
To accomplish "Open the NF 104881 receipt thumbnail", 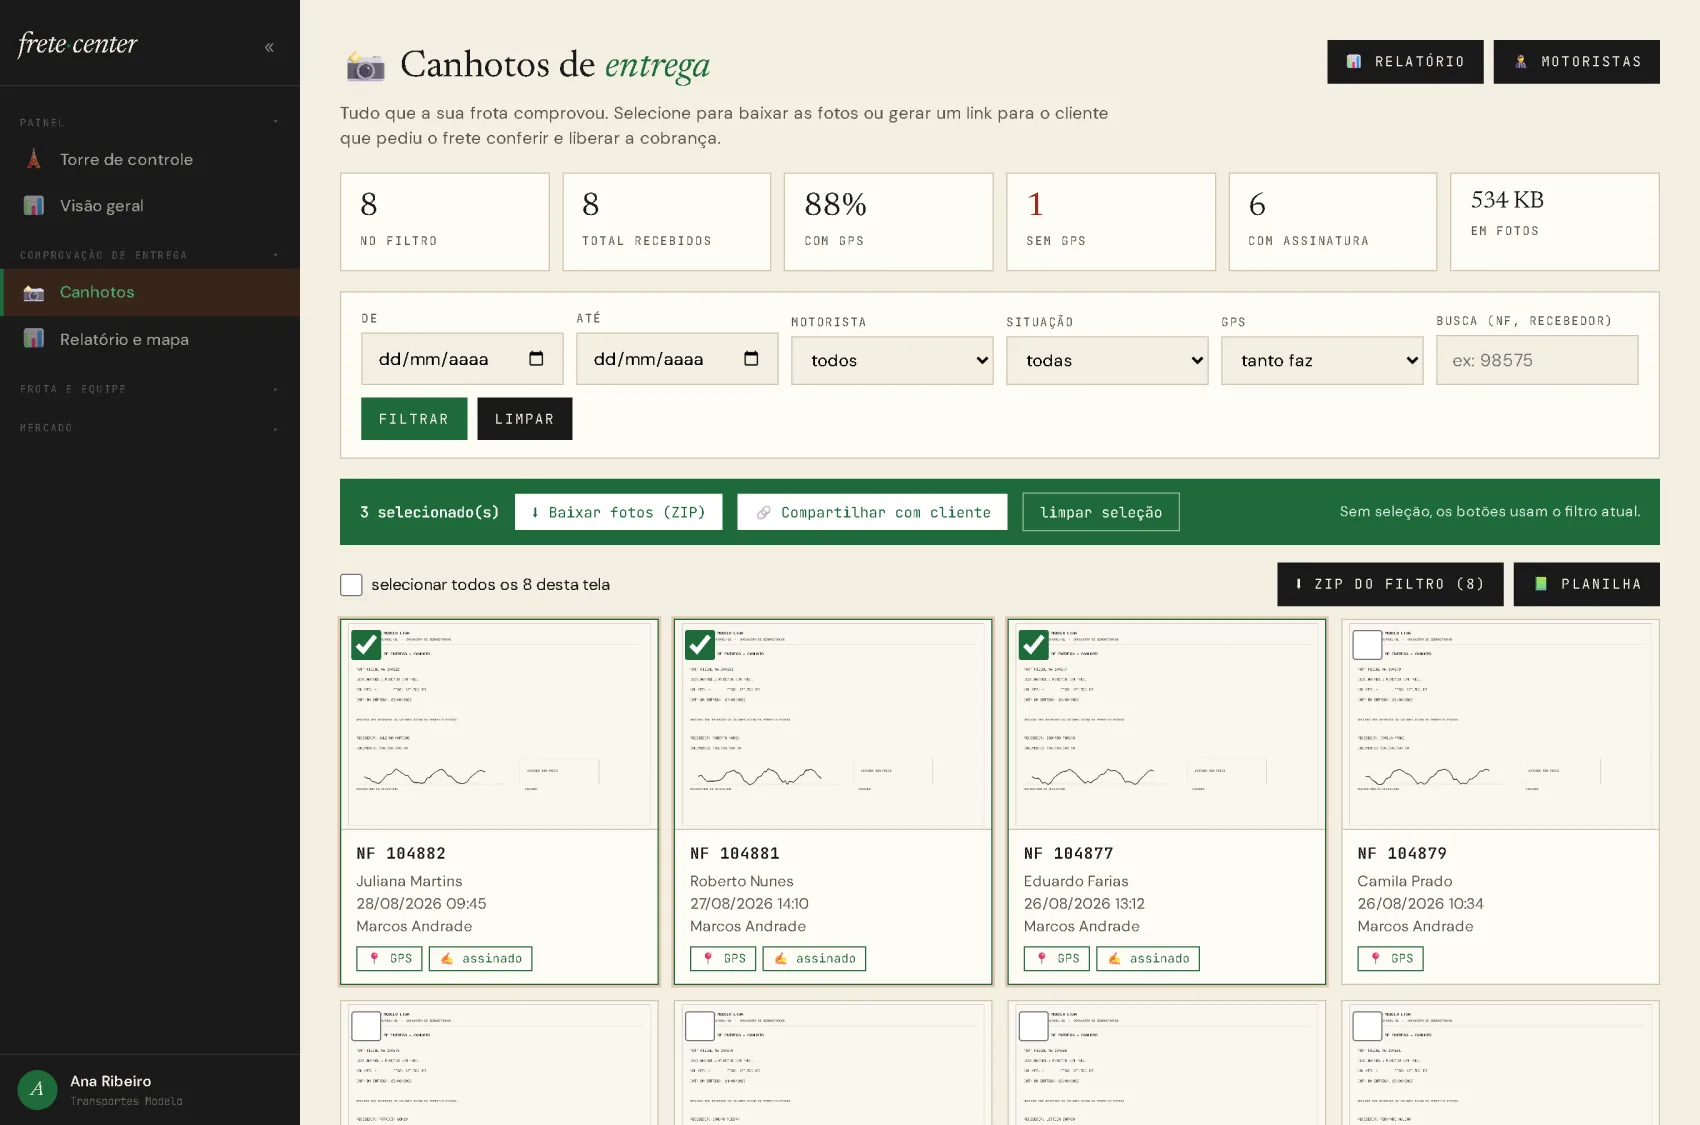I will 833,725.
